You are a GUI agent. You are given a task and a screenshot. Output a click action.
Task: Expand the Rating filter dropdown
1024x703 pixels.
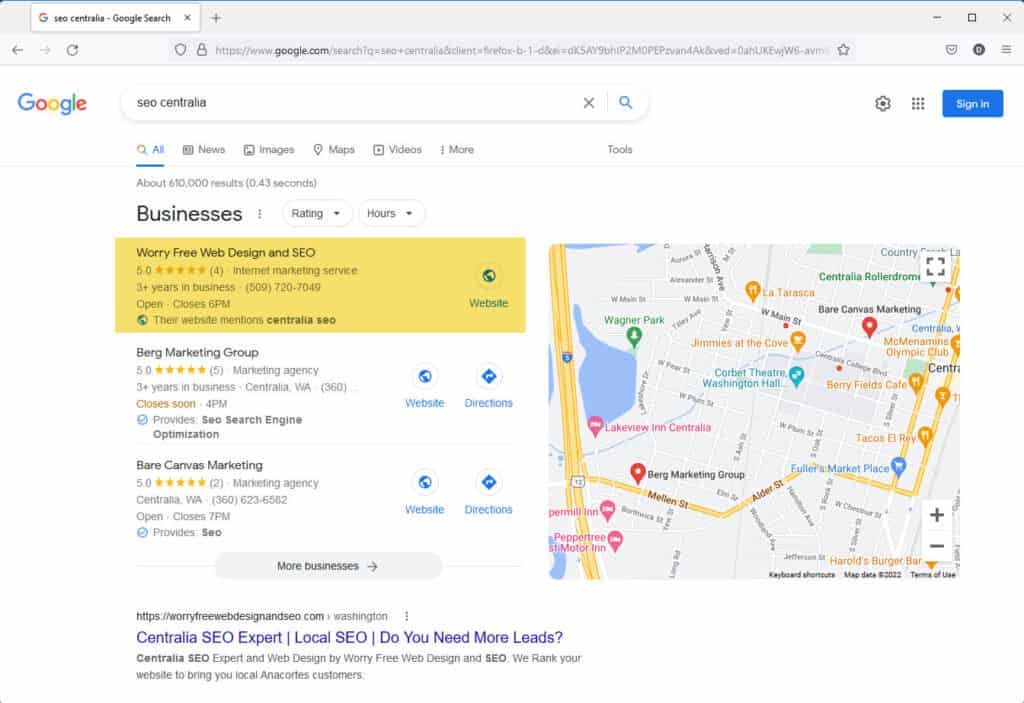pos(317,214)
